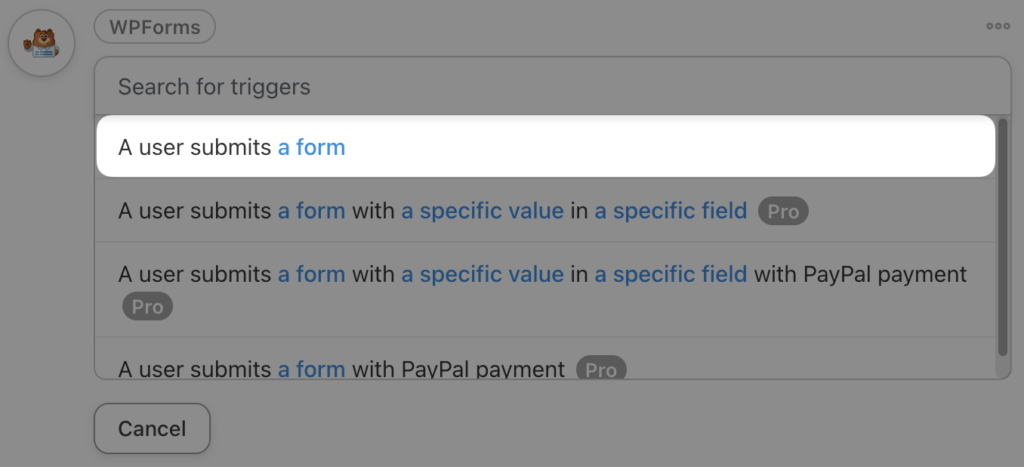Select the highlighted "A user submits a form" trigger
Viewport: 1024px width, 467px height.
point(545,147)
